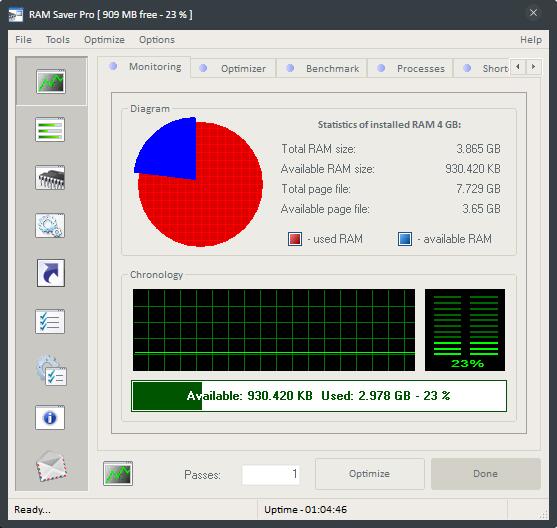Open the checklist sidebar icon
Viewport: 557px width, 528px height.
point(50,322)
